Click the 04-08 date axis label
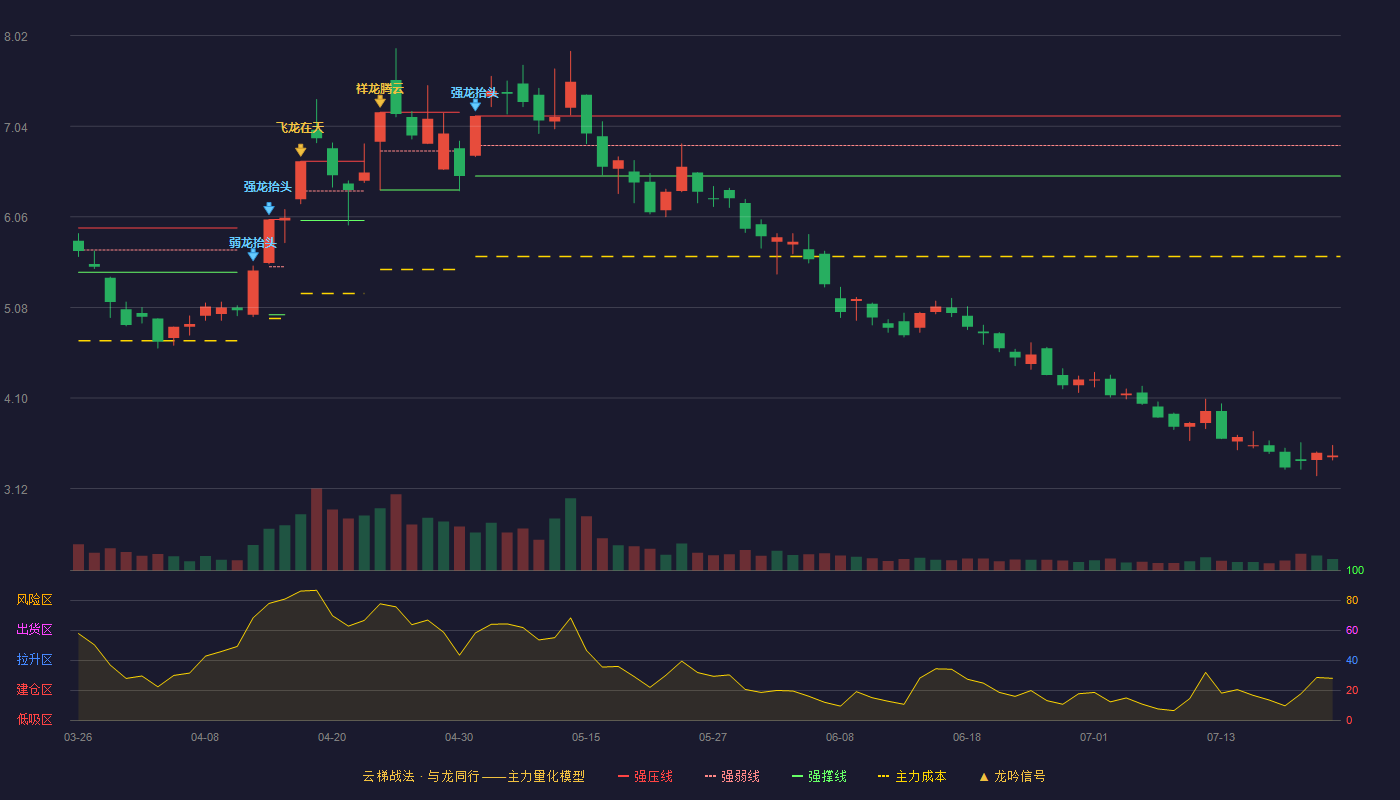The height and width of the screenshot is (800, 1400). [205, 737]
